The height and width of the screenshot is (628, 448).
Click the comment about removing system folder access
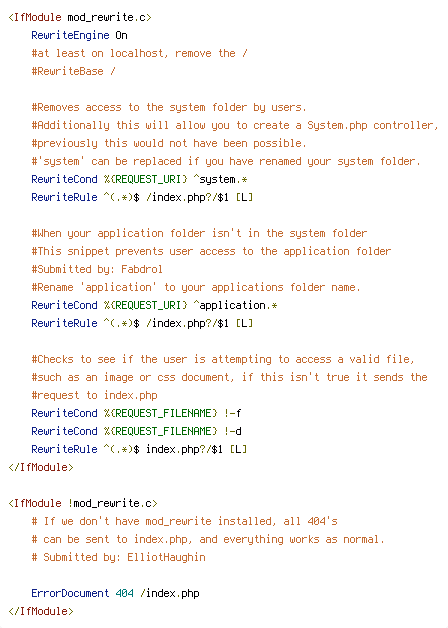tap(169, 107)
